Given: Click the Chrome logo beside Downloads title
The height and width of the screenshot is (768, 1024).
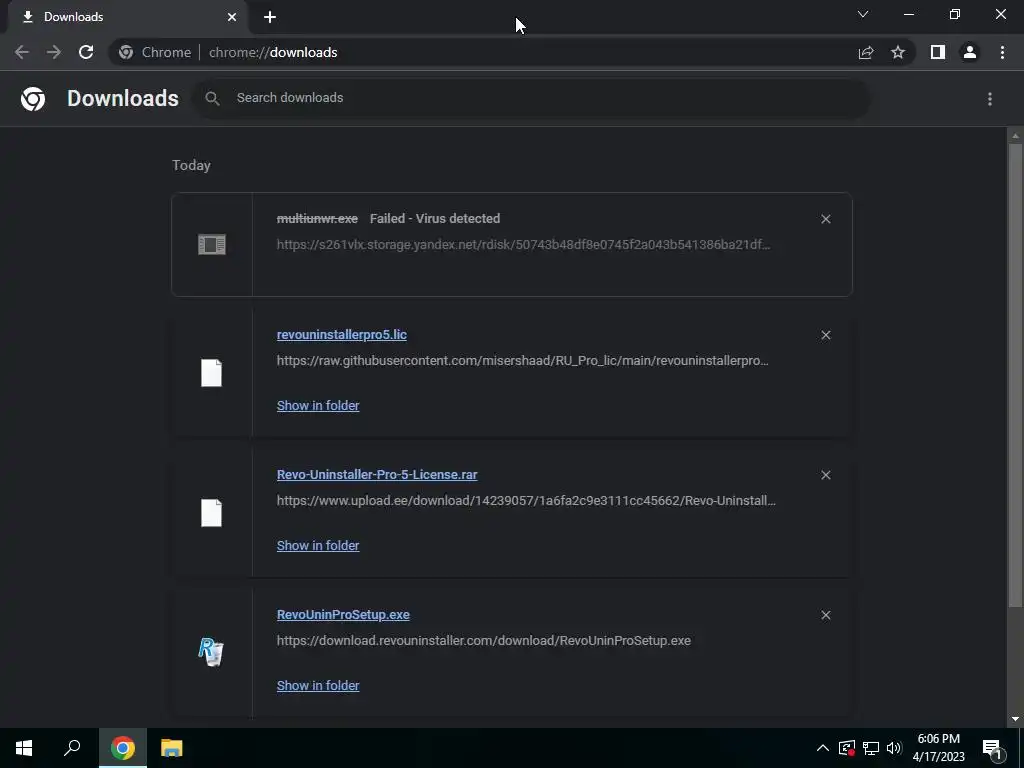Looking at the screenshot, I should point(33,99).
